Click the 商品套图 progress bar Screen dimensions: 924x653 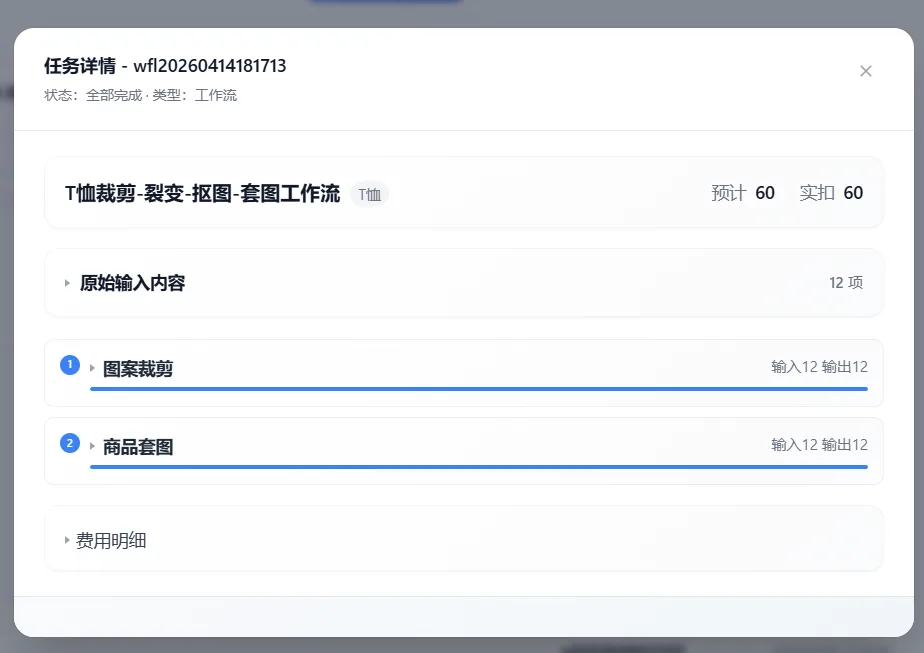pos(478,466)
